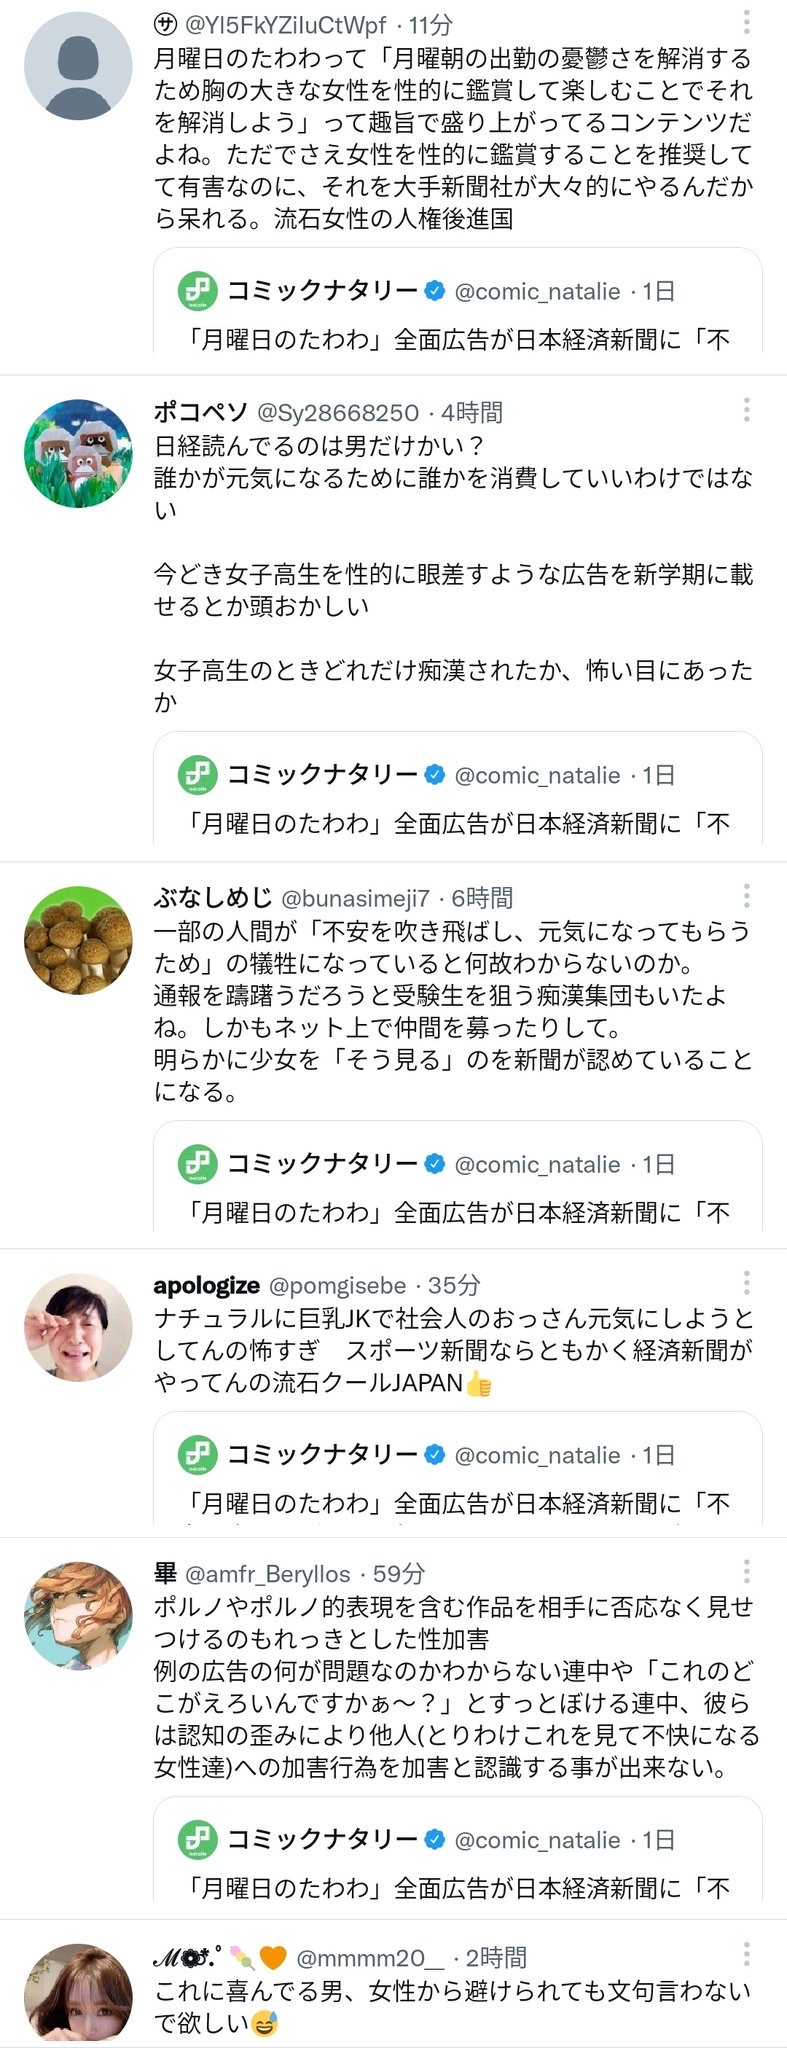Click the 6時間 timestamp on ぶなしめじ's tweet
The width and height of the screenshot is (787, 2048).
pos(482,898)
